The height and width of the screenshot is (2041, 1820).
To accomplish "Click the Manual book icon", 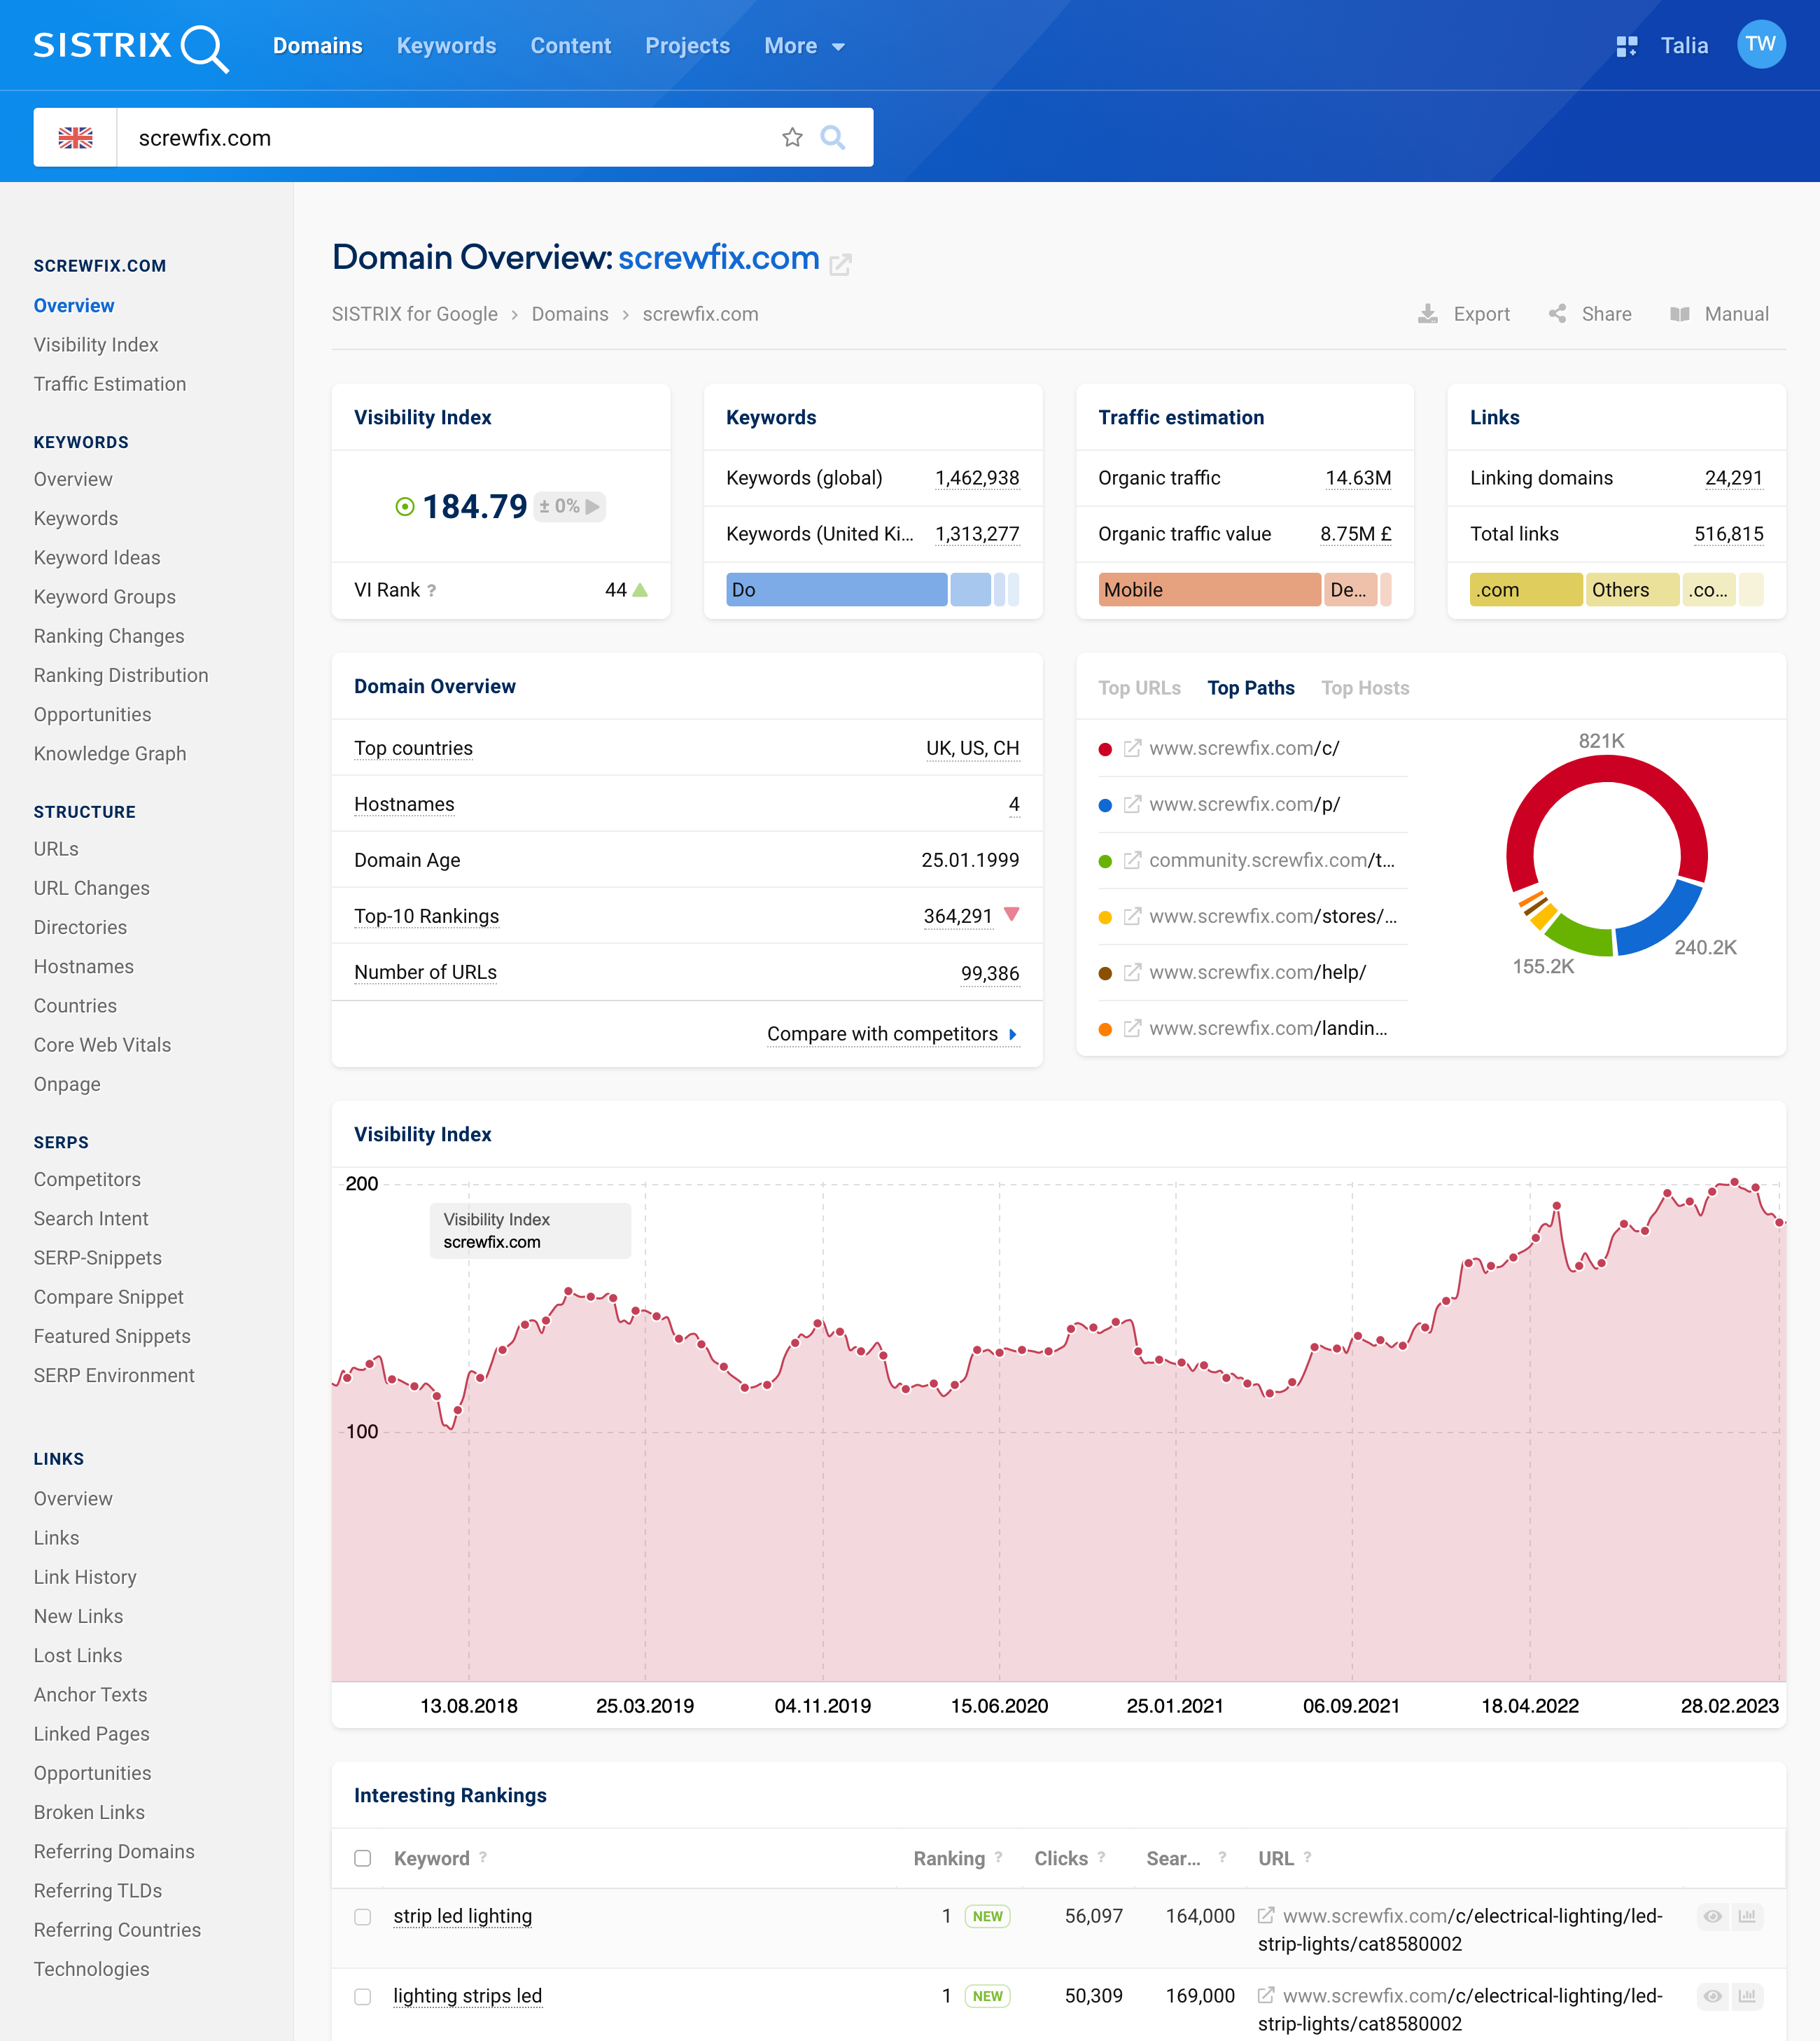I will (x=1680, y=314).
